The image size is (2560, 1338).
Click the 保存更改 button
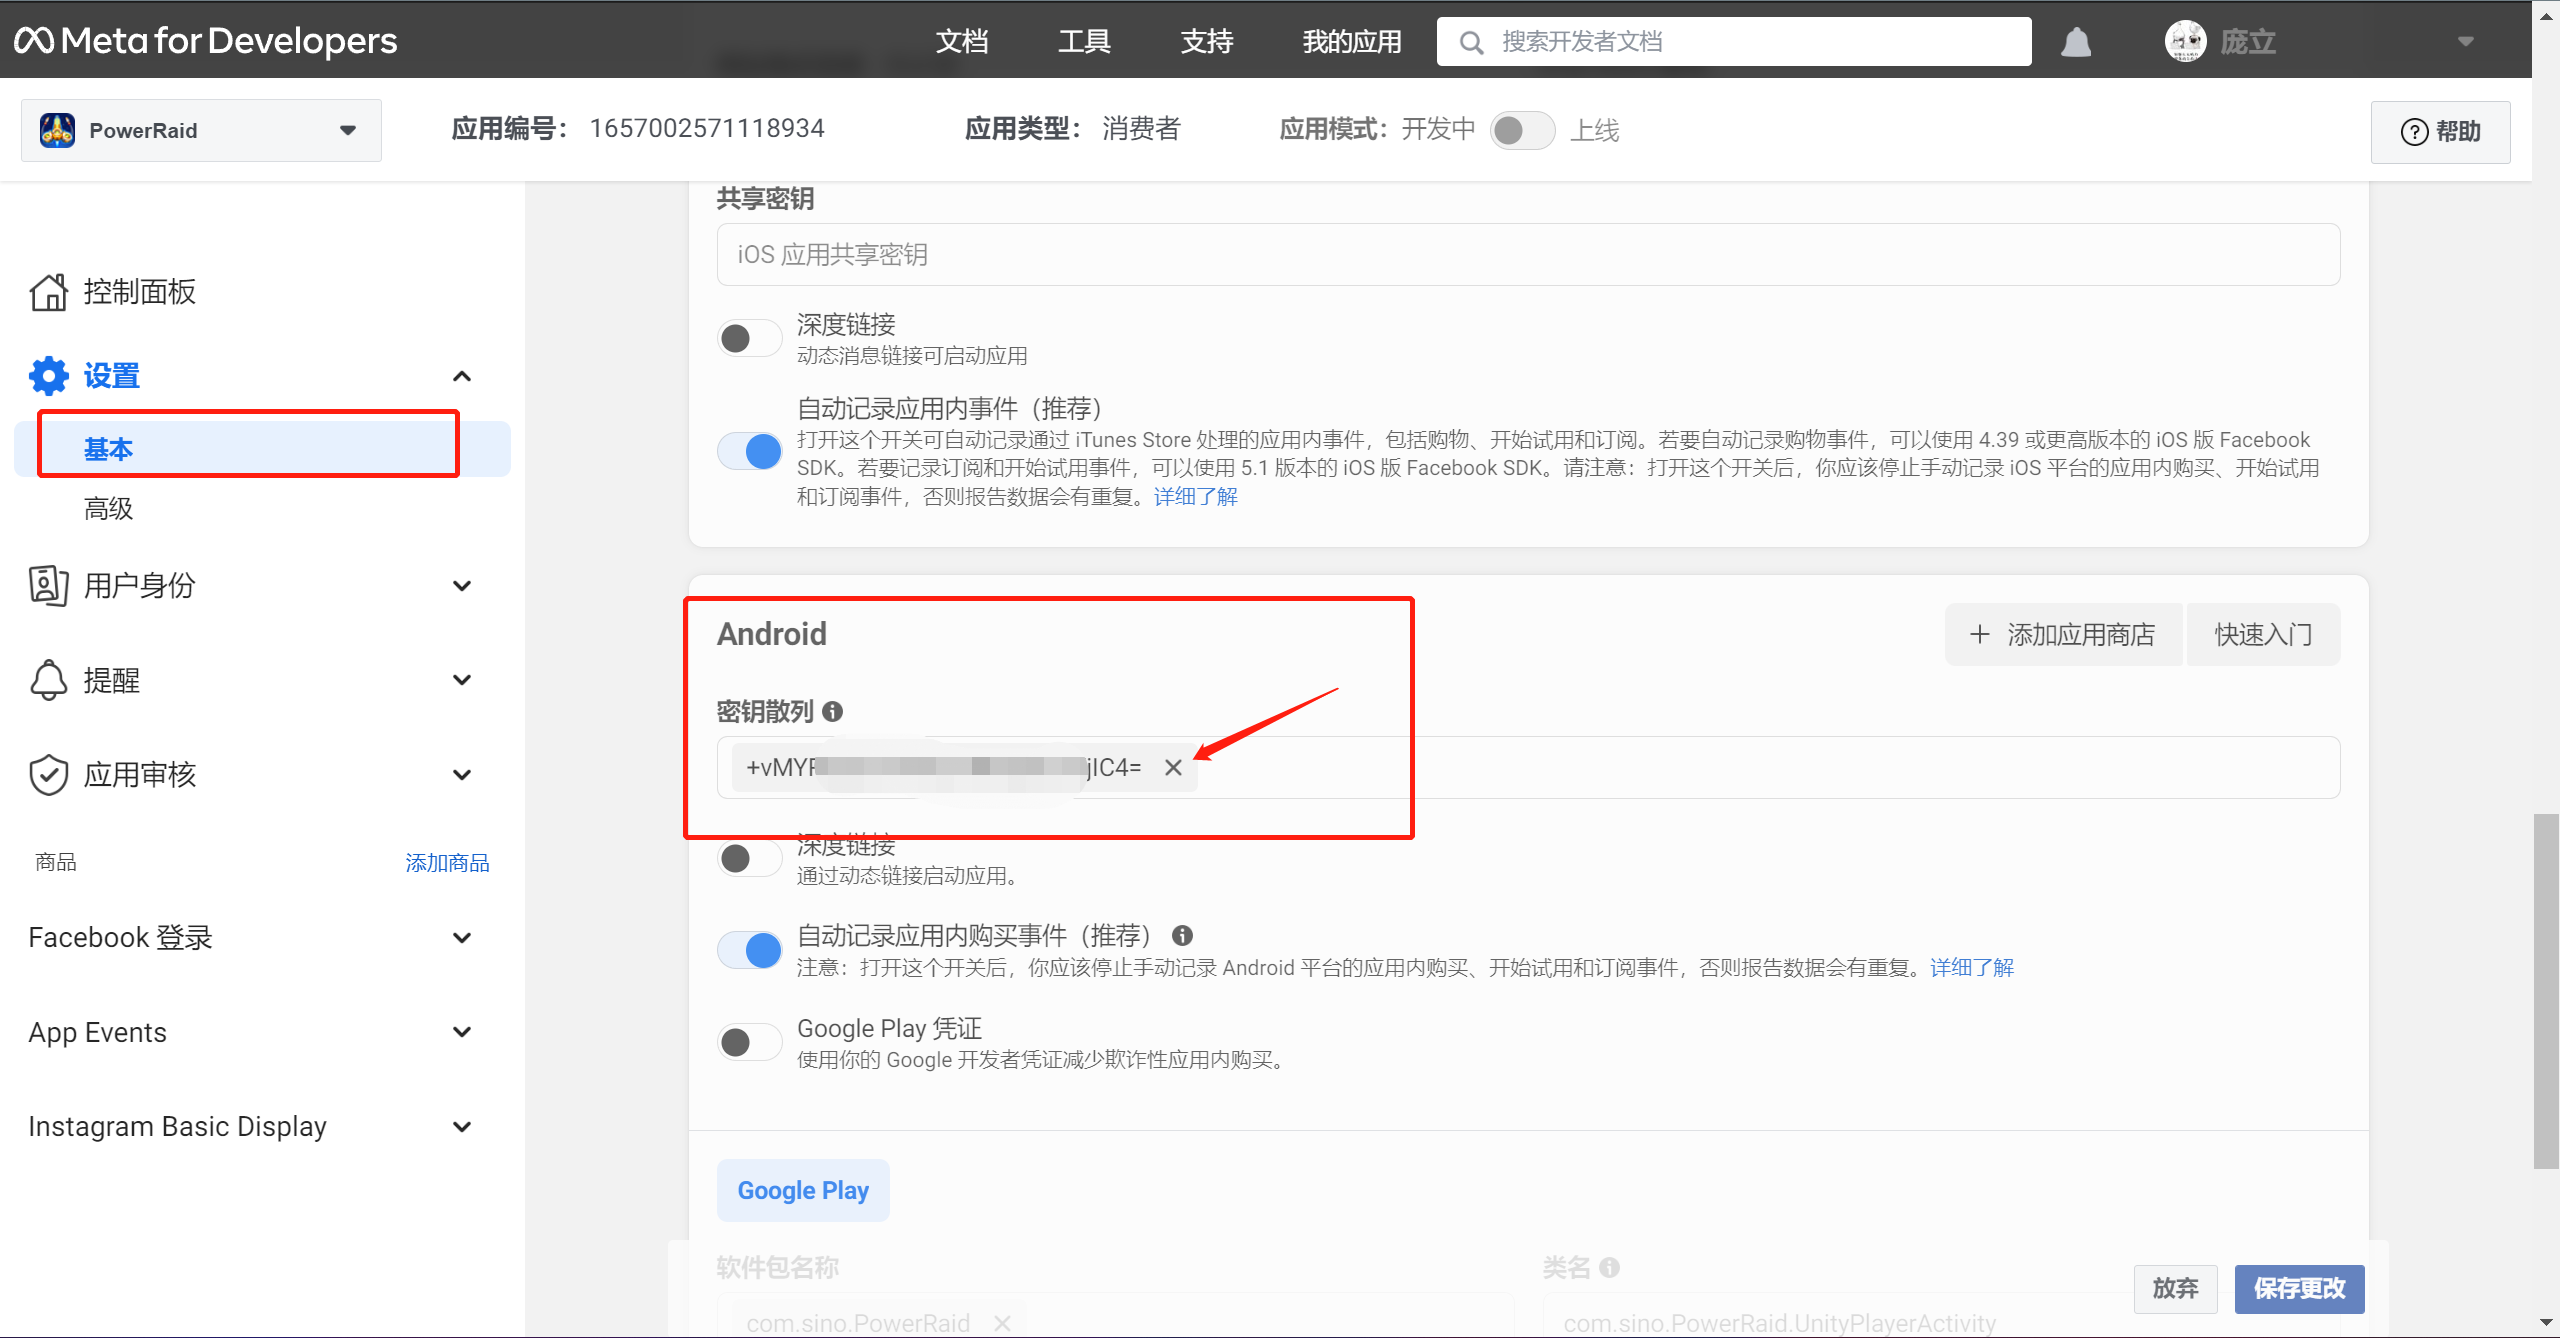tap(2299, 1288)
